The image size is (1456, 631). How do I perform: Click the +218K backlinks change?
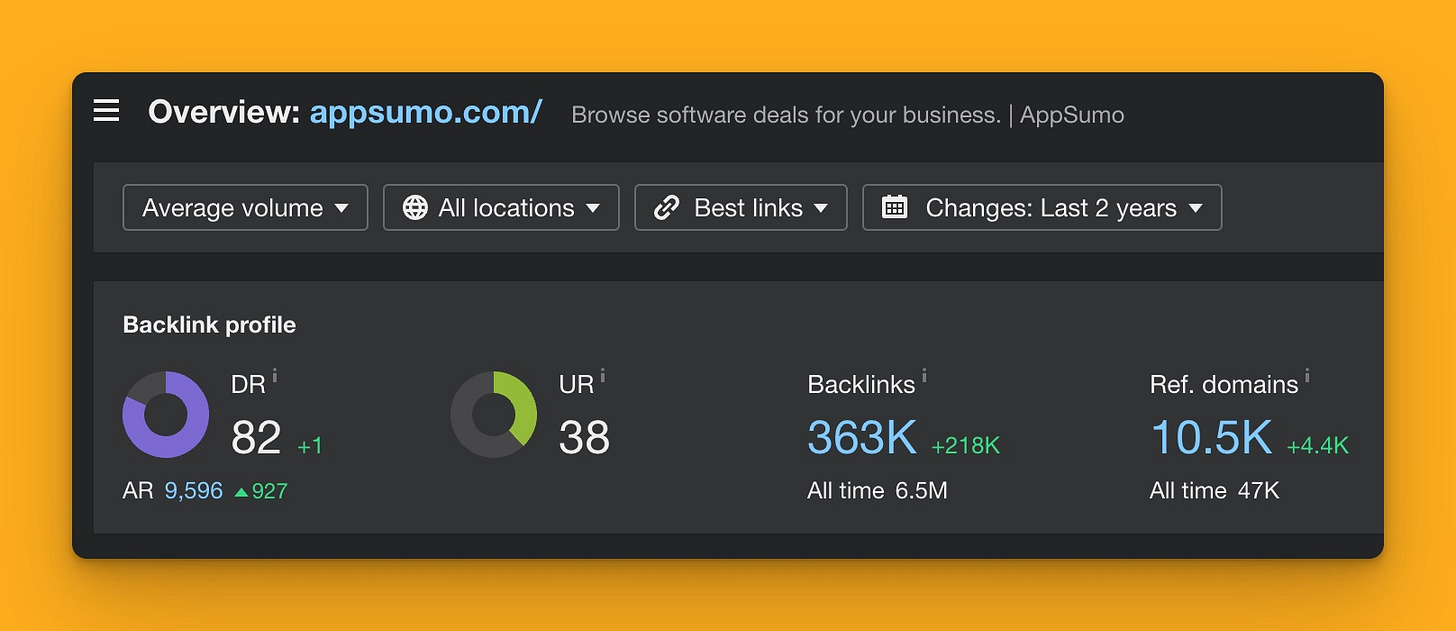click(x=965, y=445)
